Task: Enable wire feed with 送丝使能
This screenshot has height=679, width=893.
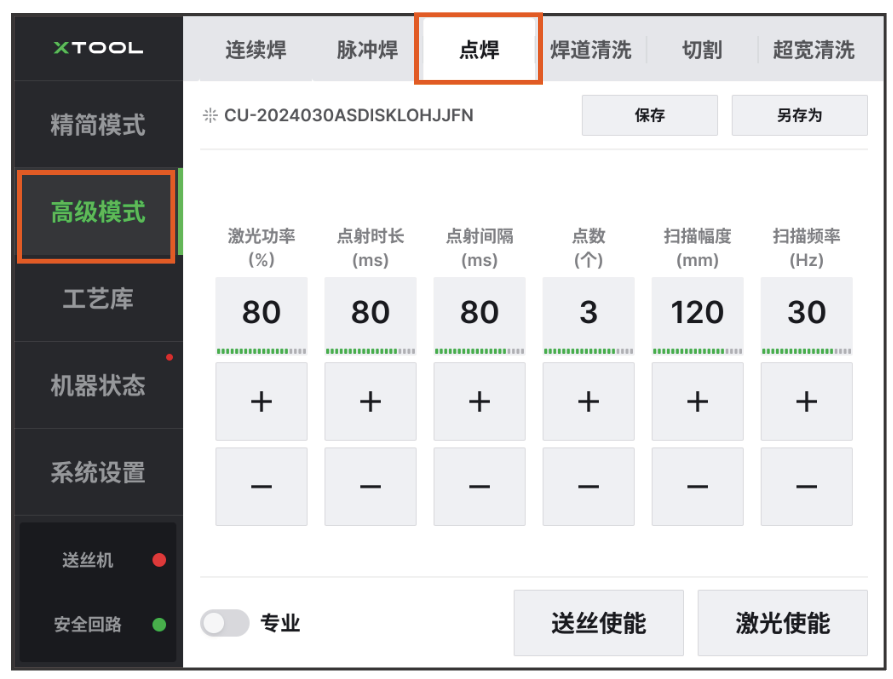Action: tap(598, 623)
